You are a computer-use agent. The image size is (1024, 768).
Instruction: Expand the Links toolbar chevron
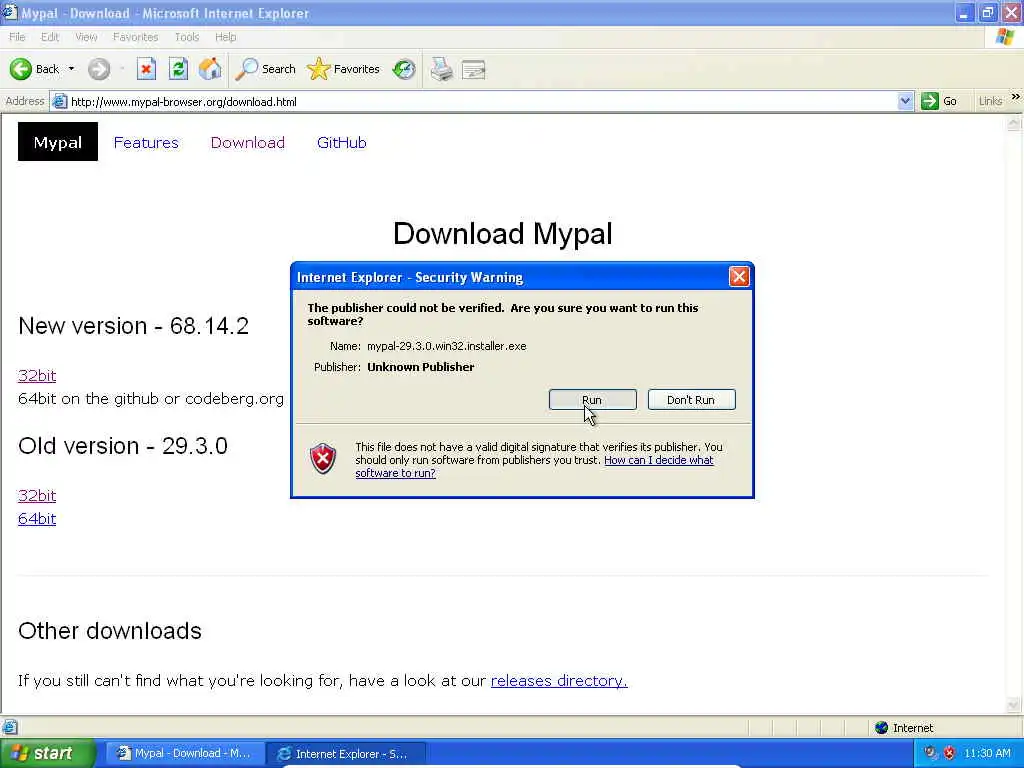point(1016,97)
